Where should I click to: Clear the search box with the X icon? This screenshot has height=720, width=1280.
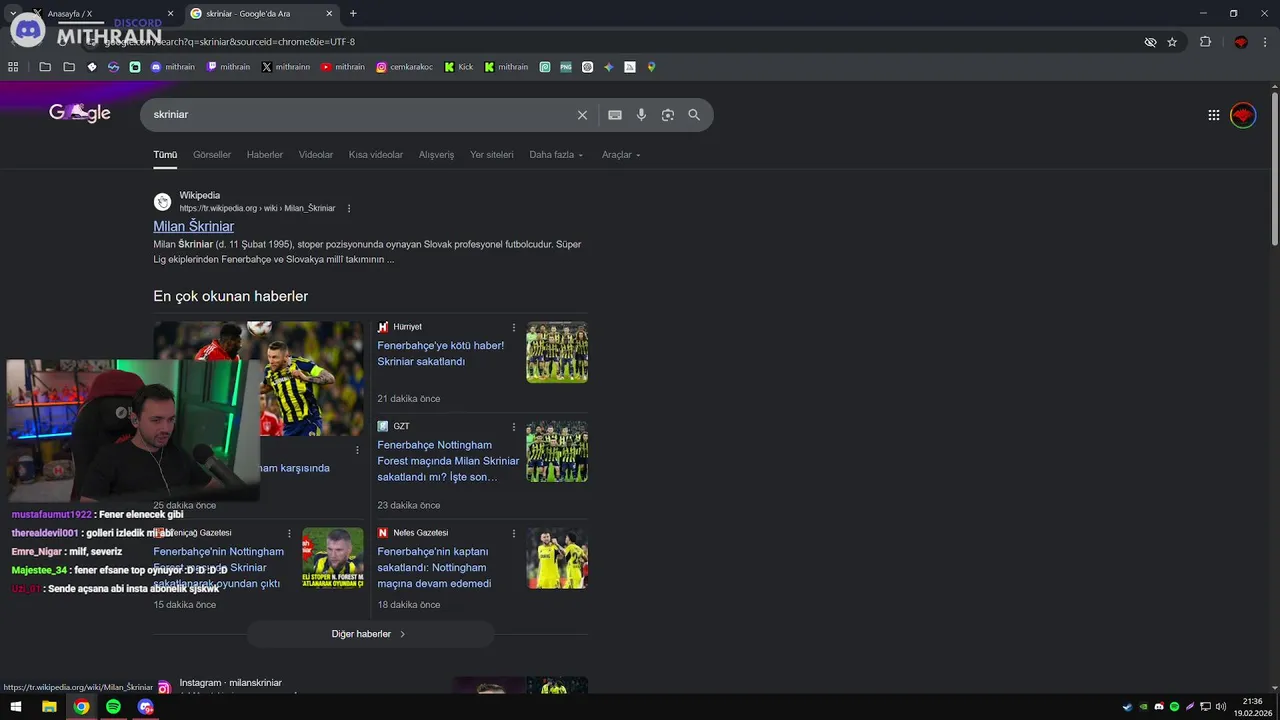point(582,115)
